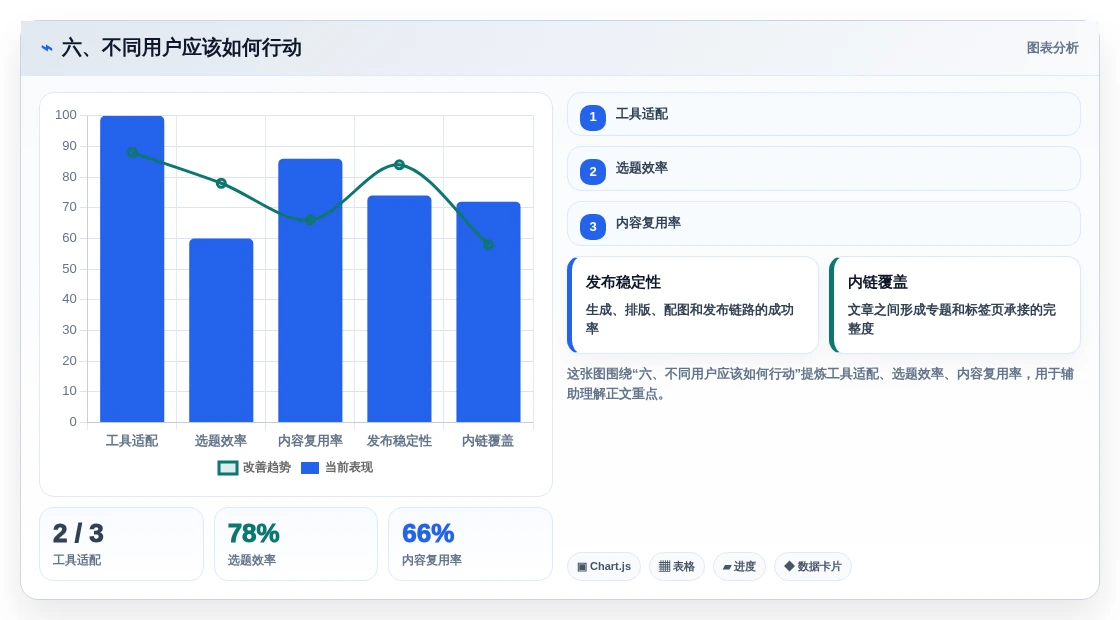The image size is (1120, 620).
Task: Select the 工具适配 list item
Action: tap(824, 114)
